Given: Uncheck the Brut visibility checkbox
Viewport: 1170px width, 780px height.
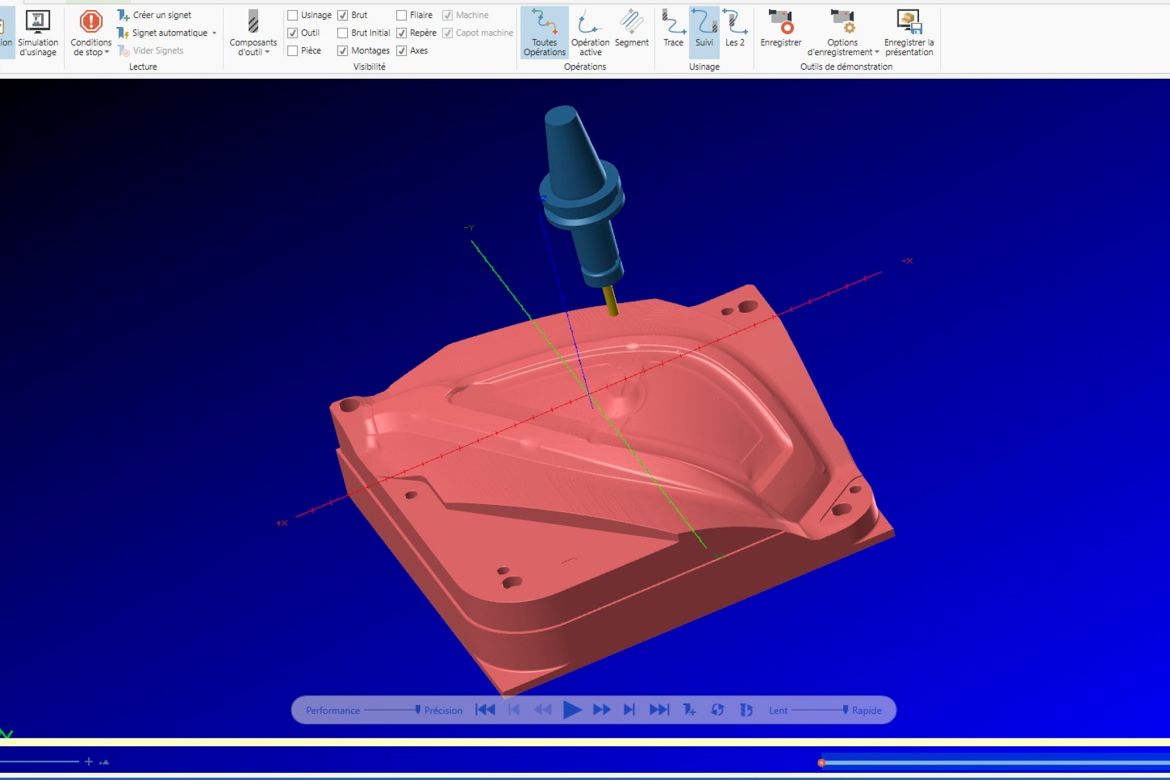Looking at the screenshot, I should click(x=343, y=15).
